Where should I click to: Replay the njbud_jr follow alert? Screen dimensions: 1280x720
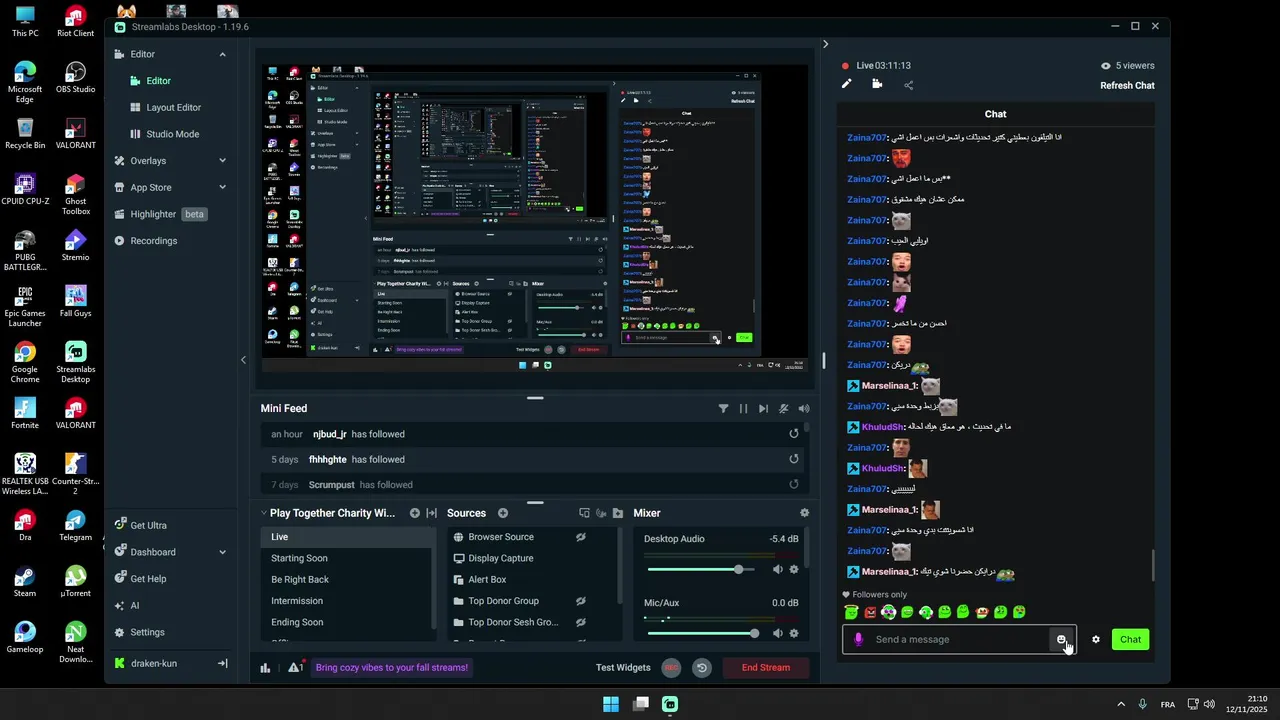794,433
